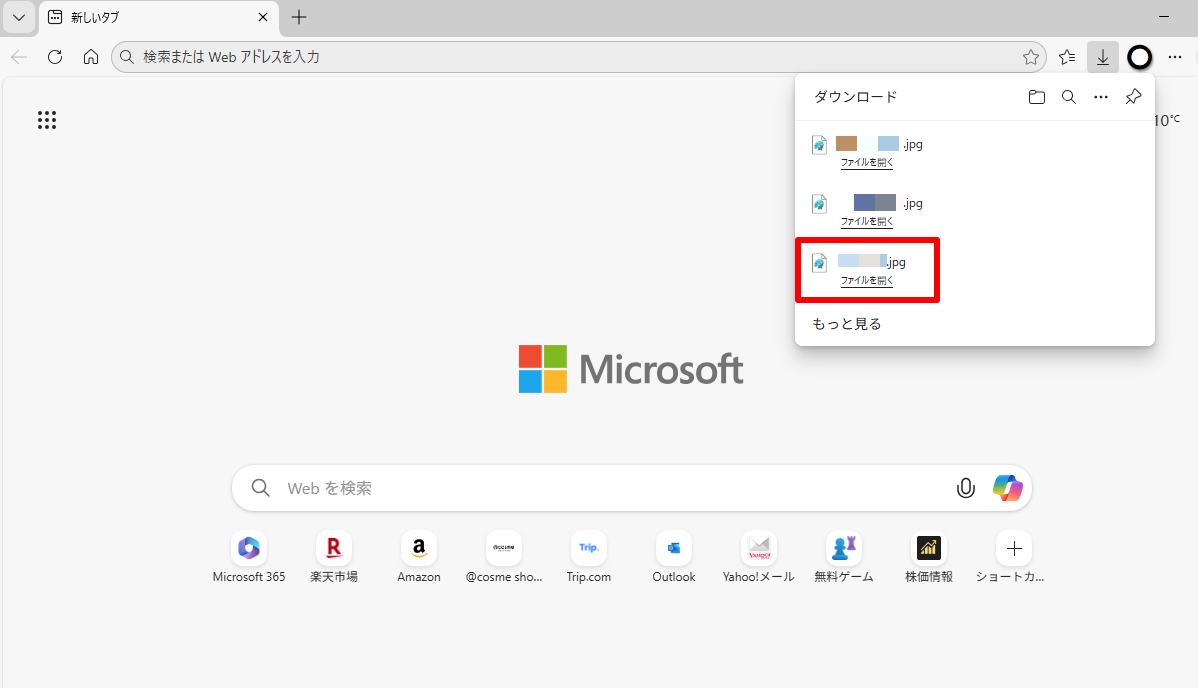The image size is (1198, 688).
Task: Click the Downloads toolbar icon
Action: [1102, 57]
